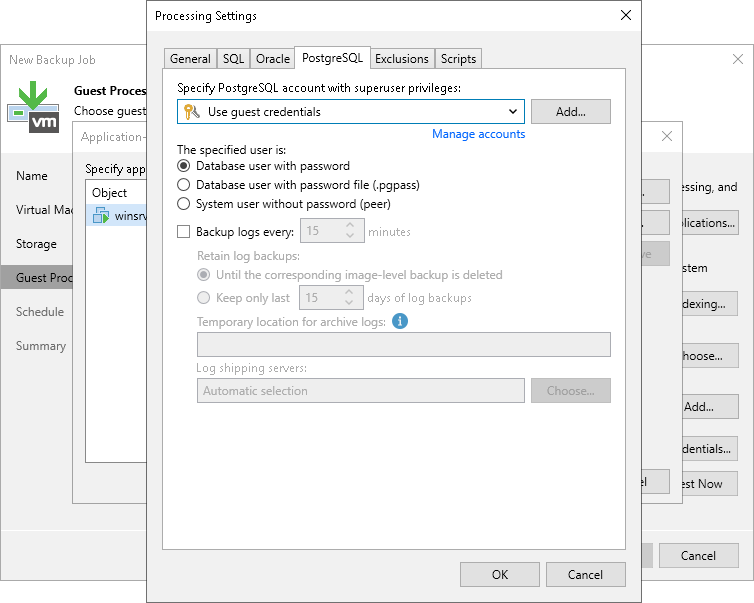Switch to the SQL tab
This screenshot has height=603, width=754.
pos(233,59)
